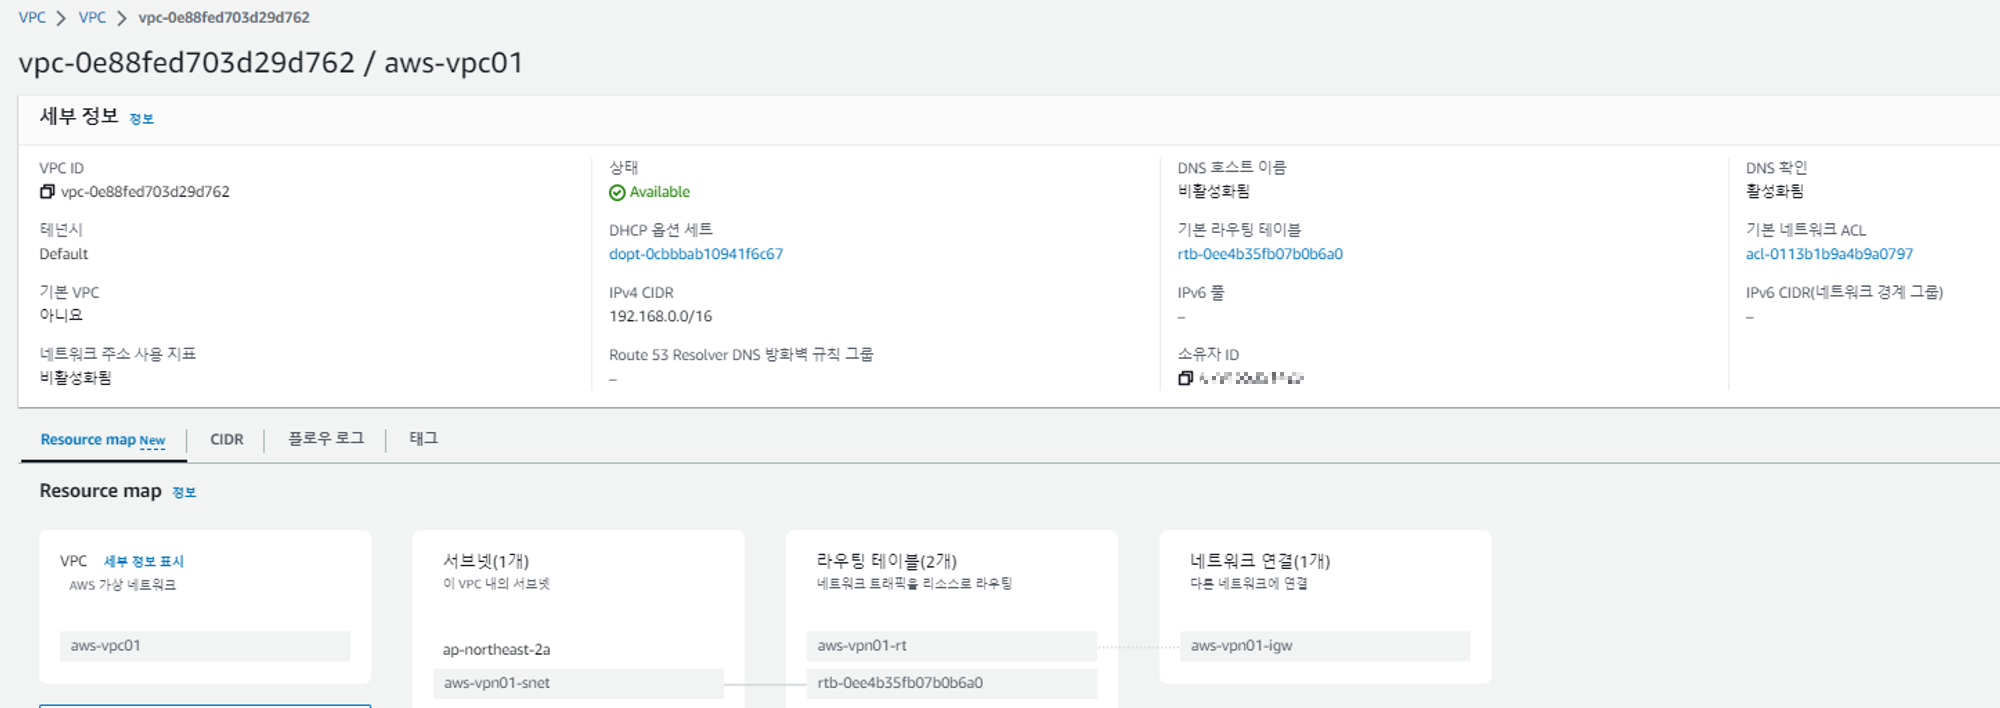Open network ACL acl-0113b1b9a4b9a0797 link

point(1829,254)
